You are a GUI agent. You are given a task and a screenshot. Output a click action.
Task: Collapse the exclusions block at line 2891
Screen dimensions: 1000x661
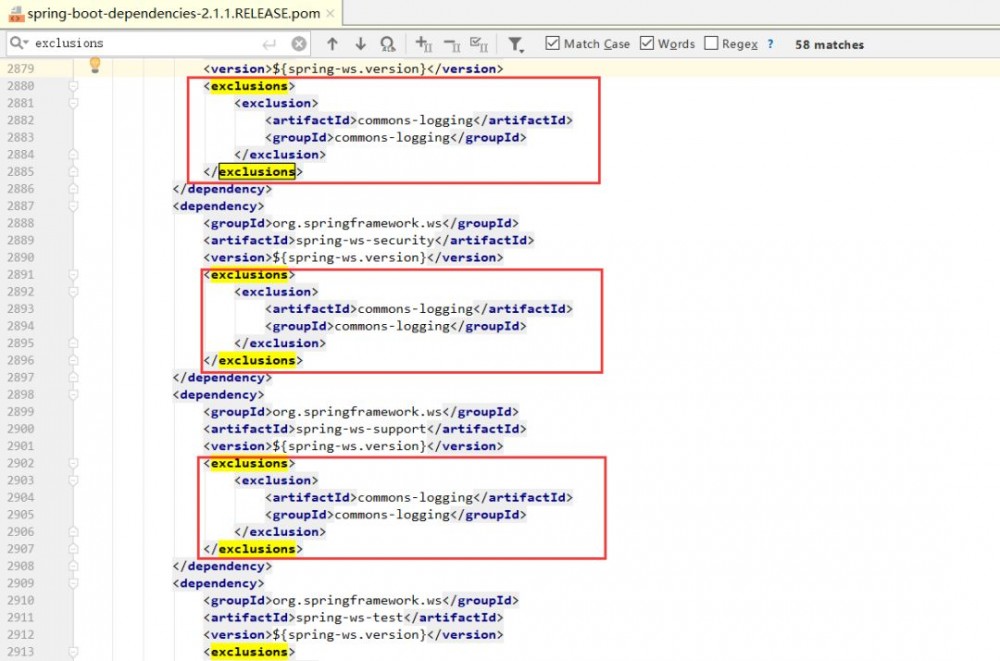(73, 275)
